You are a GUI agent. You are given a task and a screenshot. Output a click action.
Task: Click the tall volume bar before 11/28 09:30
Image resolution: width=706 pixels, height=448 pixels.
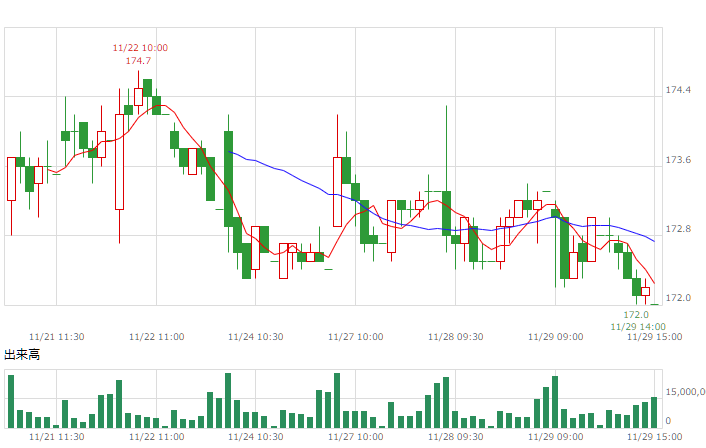click(446, 403)
